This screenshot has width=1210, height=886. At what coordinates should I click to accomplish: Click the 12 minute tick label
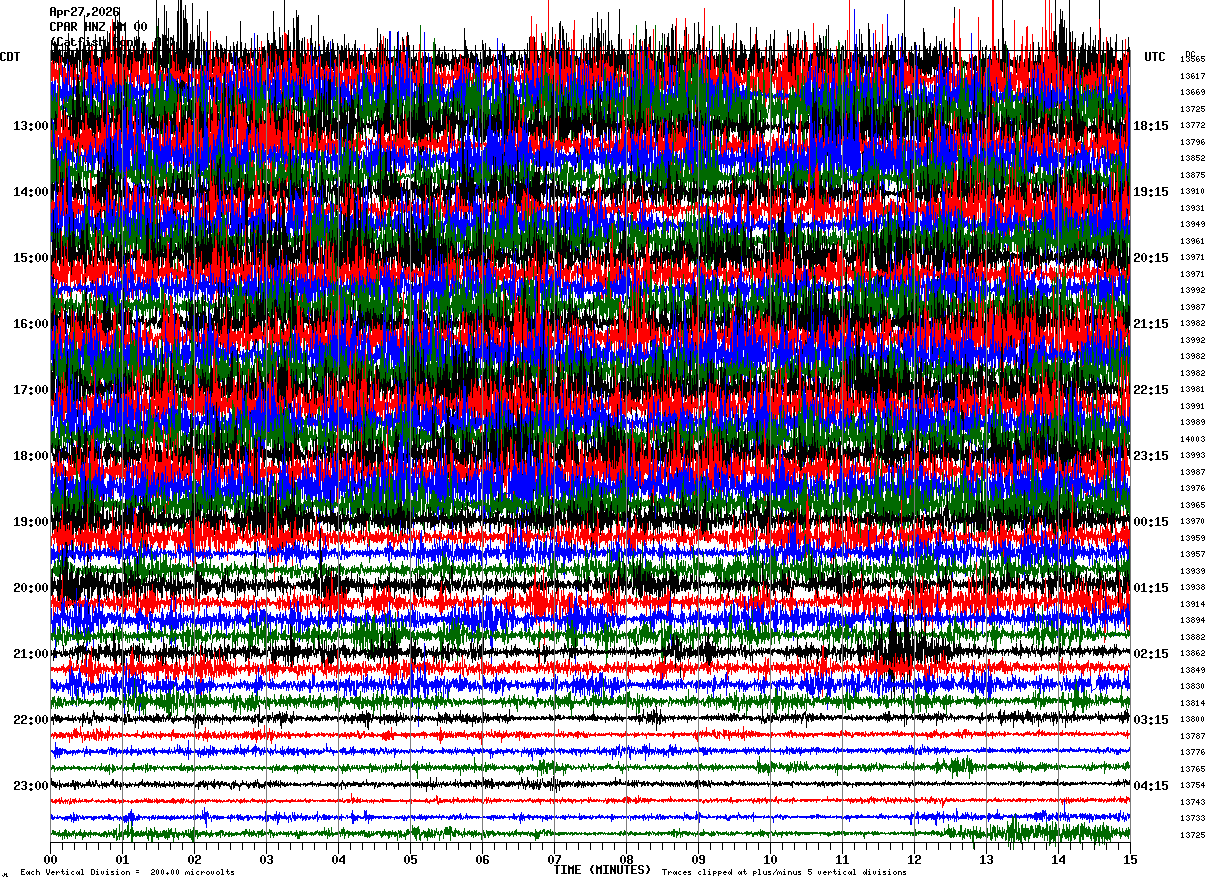click(914, 859)
